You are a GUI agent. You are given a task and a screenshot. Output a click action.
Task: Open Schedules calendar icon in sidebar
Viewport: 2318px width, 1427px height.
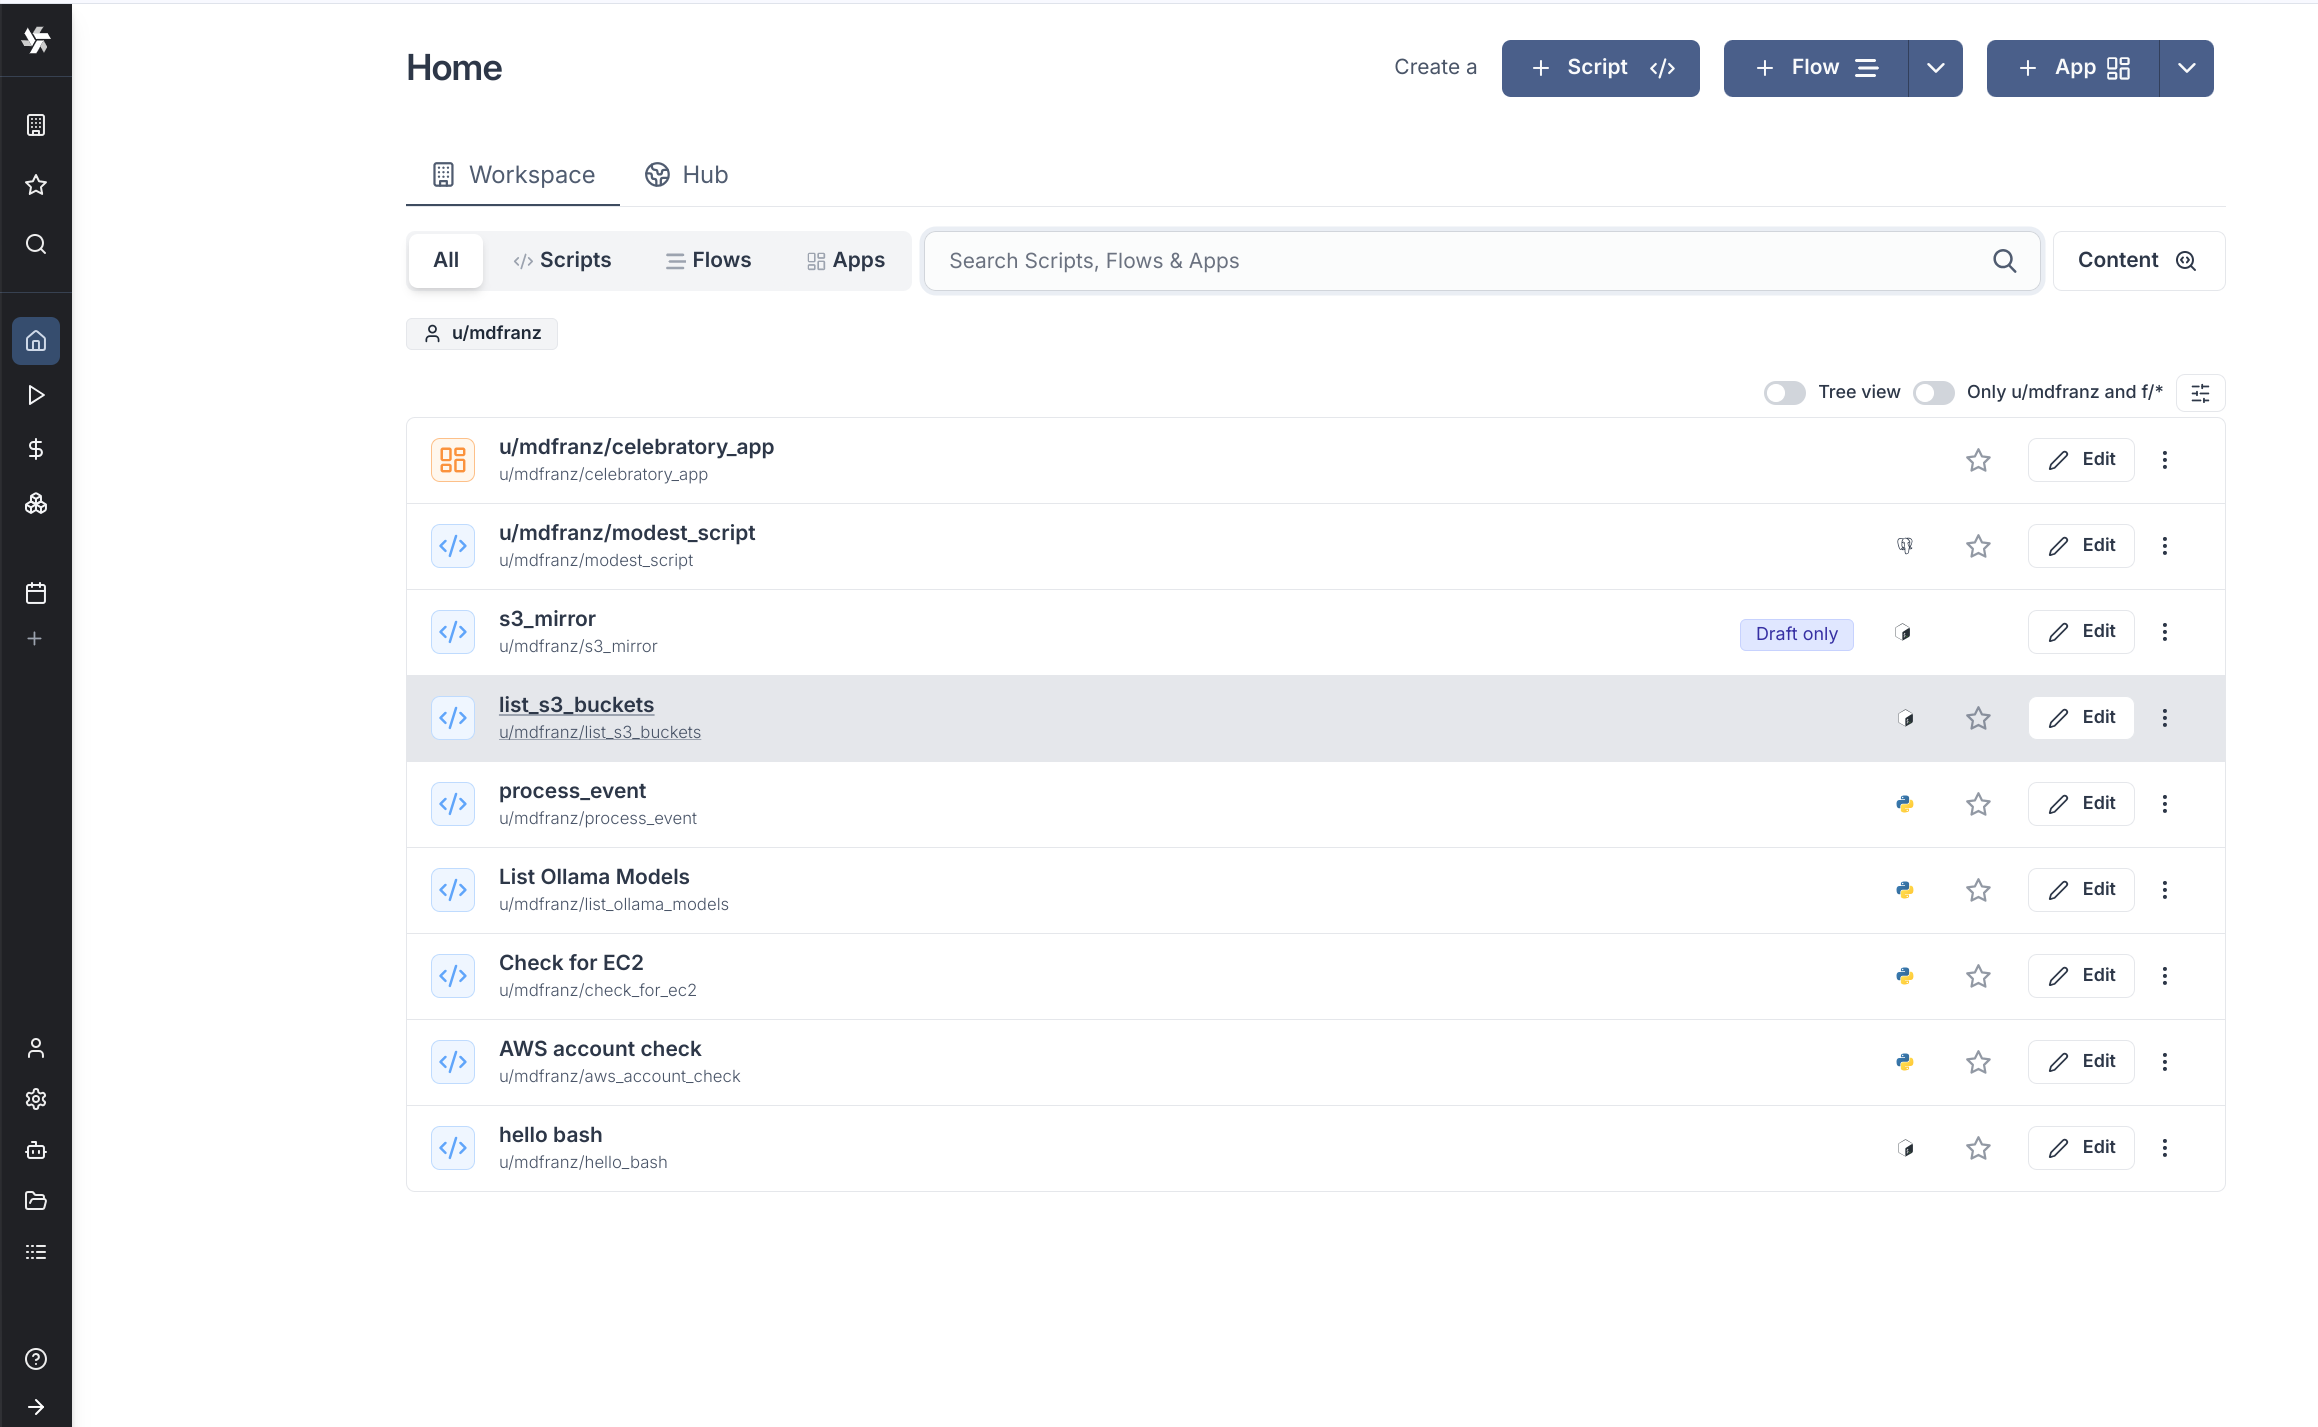tap(36, 593)
